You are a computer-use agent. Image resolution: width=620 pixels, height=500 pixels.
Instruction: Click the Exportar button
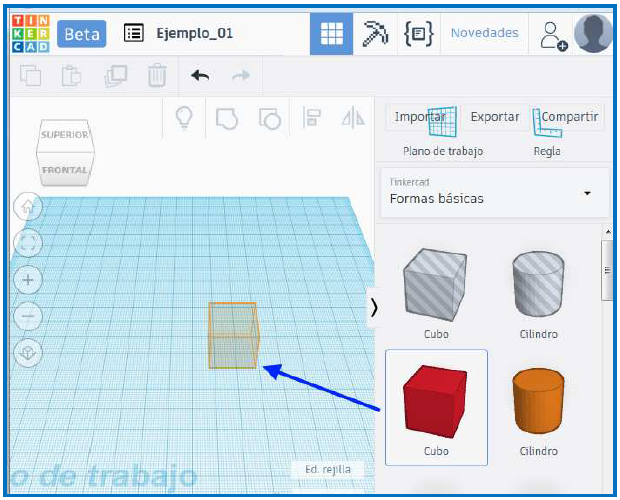point(495,117)
